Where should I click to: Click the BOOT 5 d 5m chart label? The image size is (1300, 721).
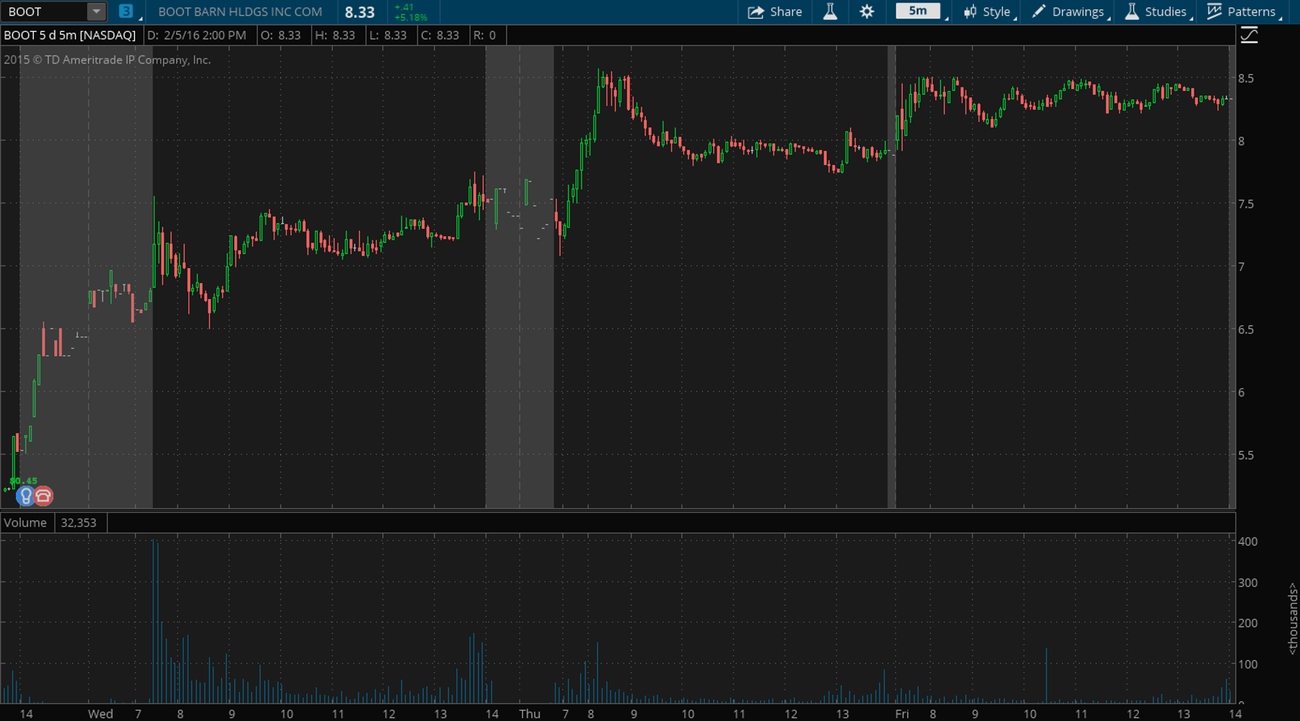(70, 35)
